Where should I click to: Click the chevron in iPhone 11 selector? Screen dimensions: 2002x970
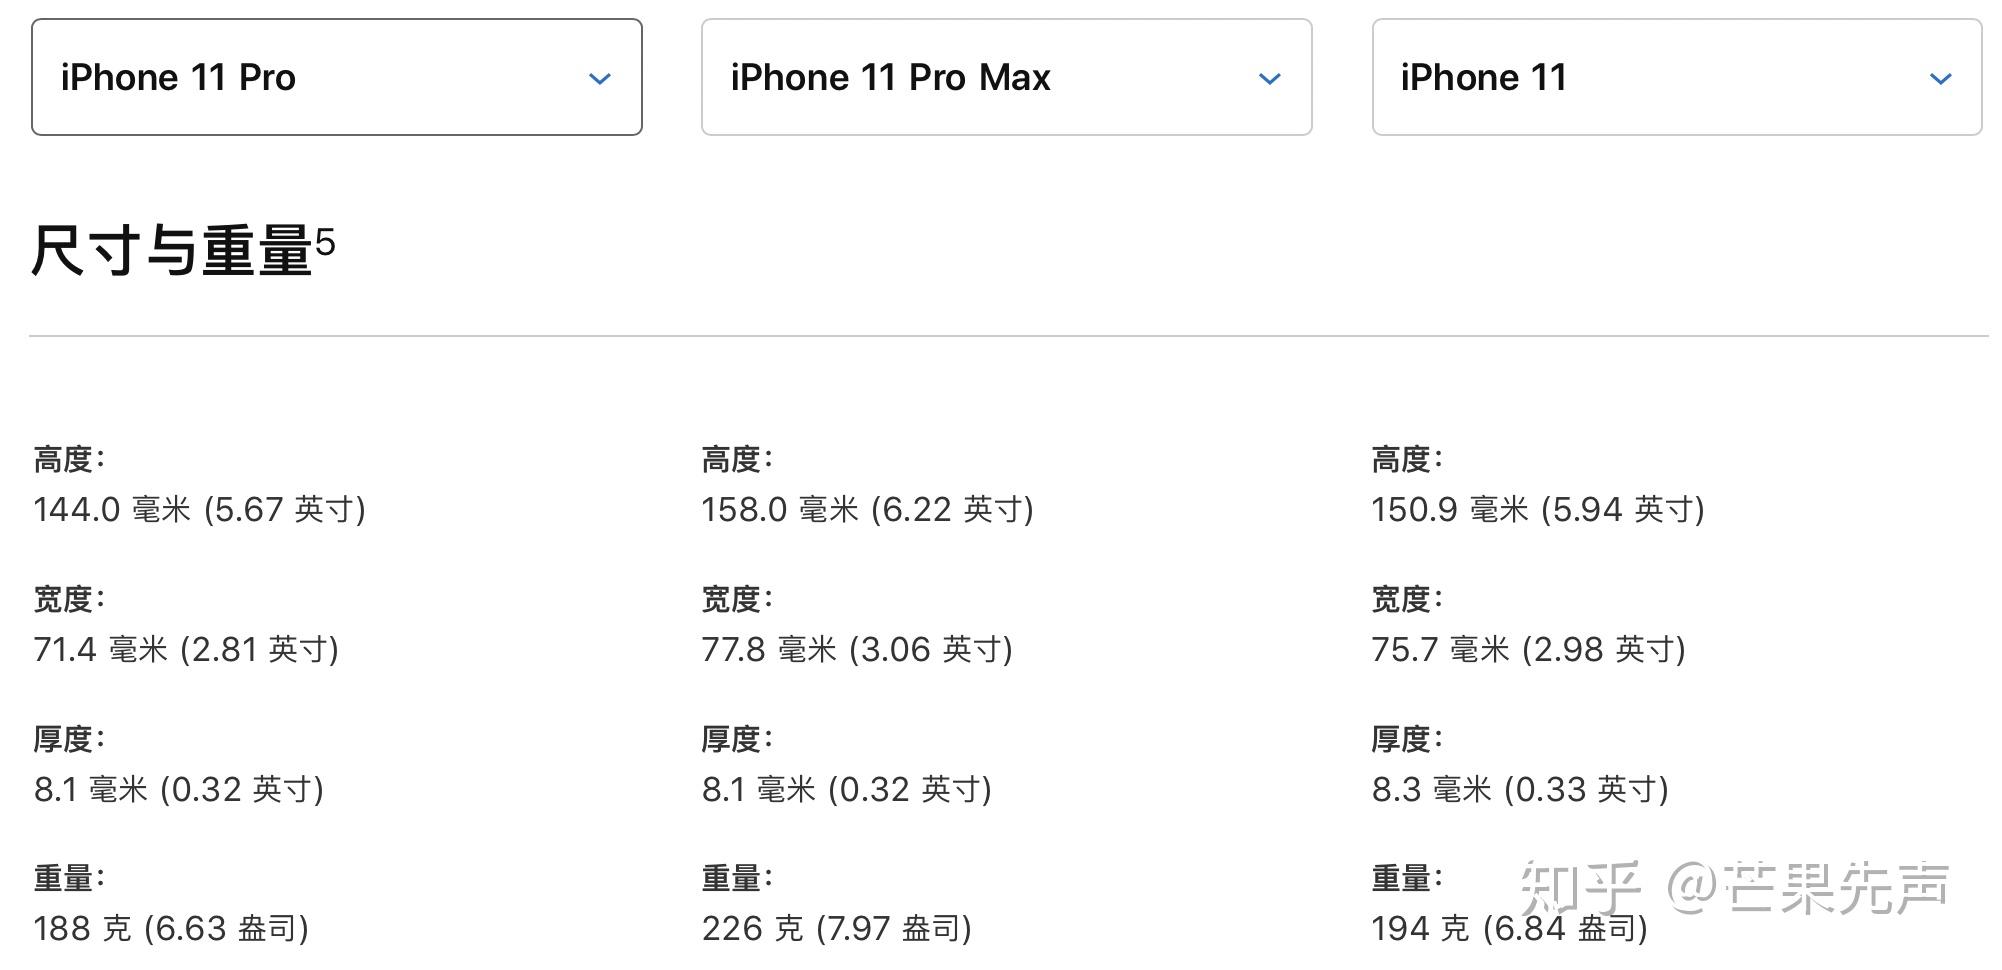(1941, 78)
